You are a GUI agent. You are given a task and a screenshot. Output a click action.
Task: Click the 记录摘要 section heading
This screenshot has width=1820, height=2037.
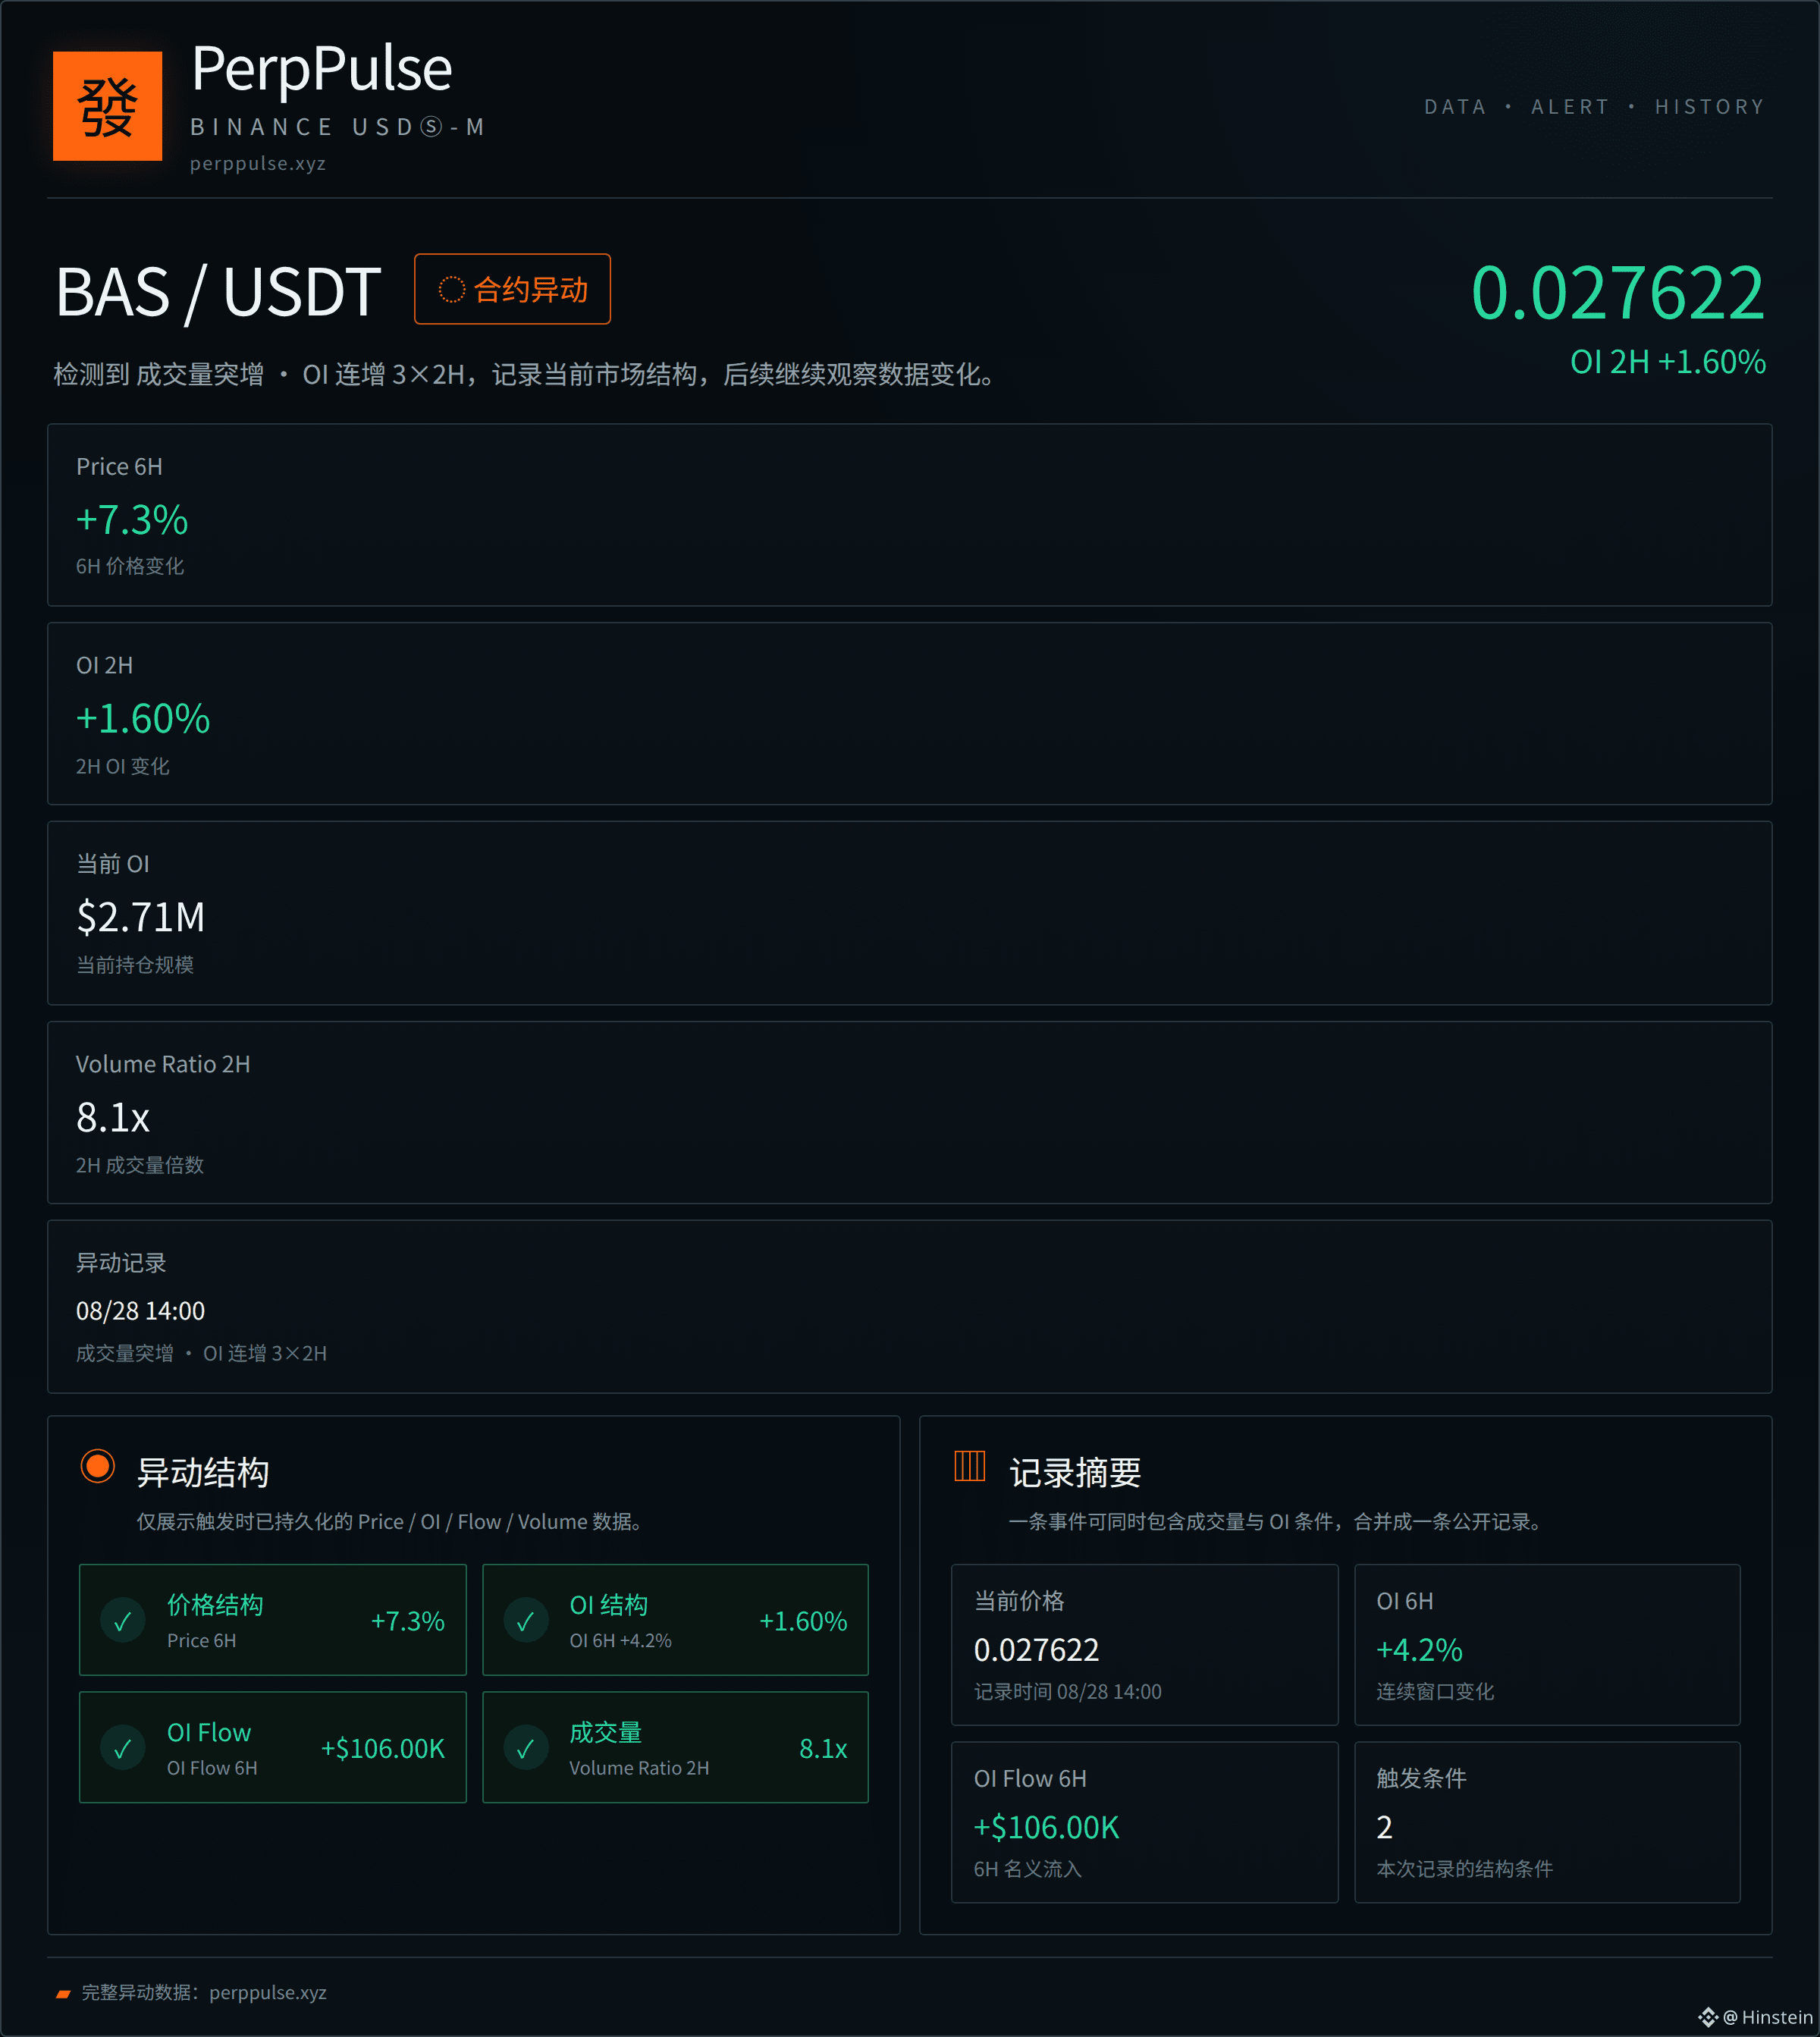(1075, 1473)
